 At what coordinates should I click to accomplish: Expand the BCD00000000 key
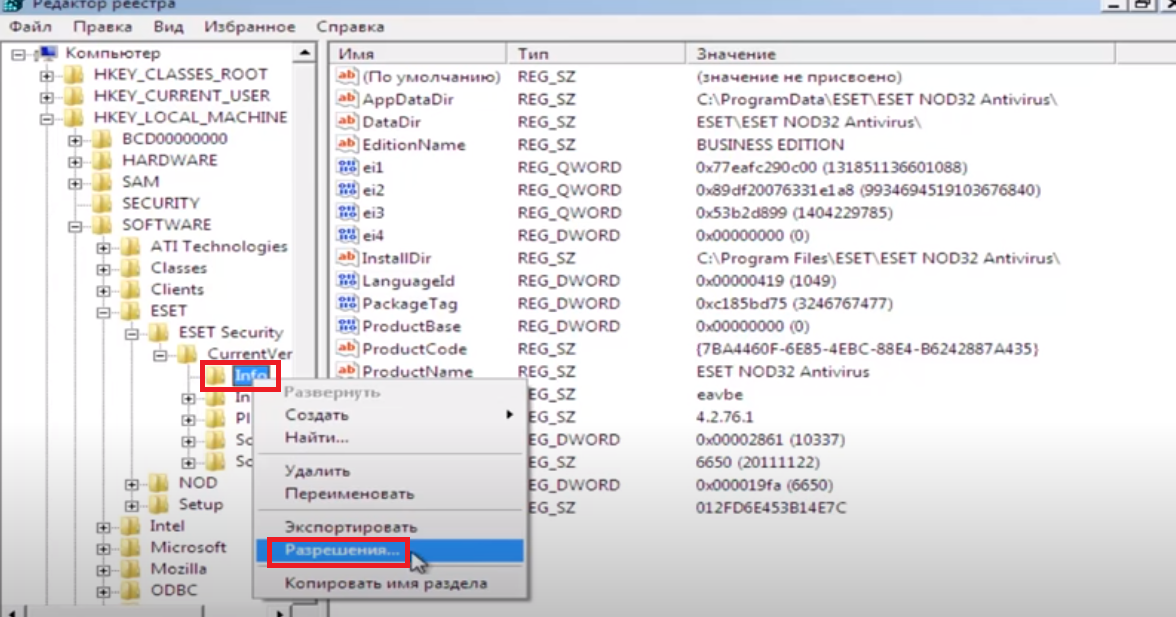(75, 140)
